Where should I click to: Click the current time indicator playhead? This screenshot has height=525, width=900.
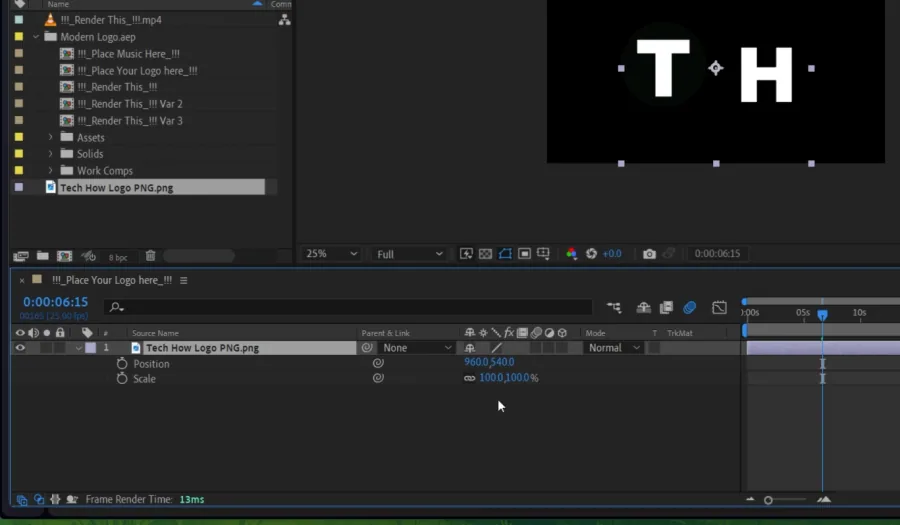coord(823,314)
